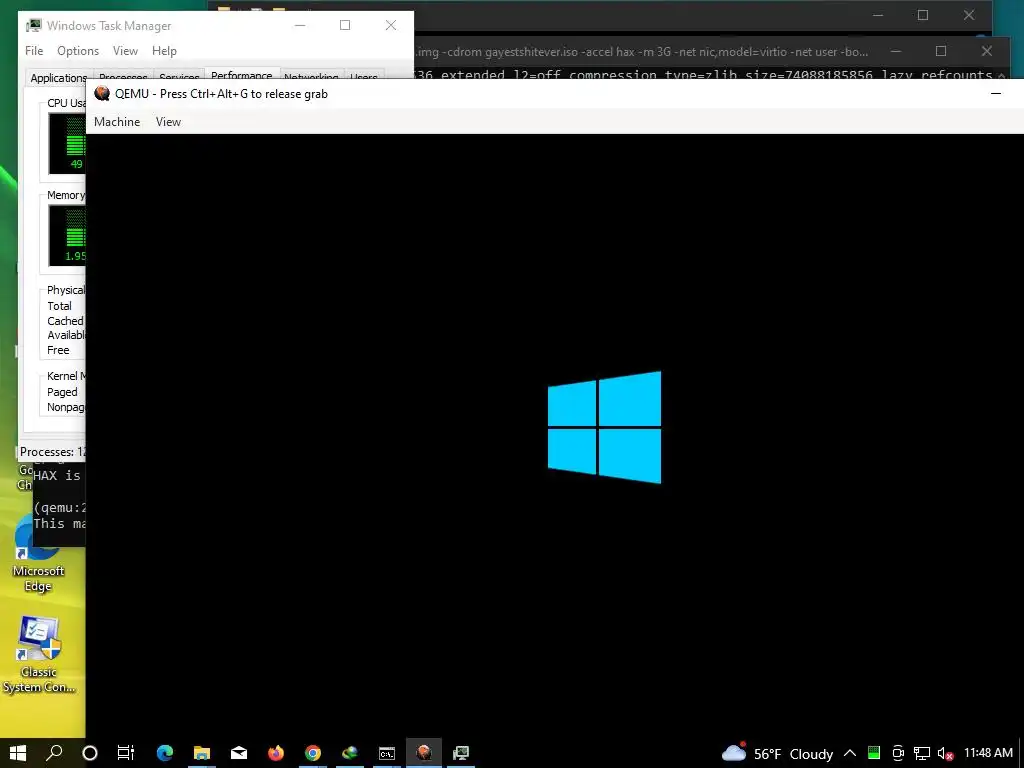Show hidden tray icons chevron
1024x768 pixels.
[850, 753]
